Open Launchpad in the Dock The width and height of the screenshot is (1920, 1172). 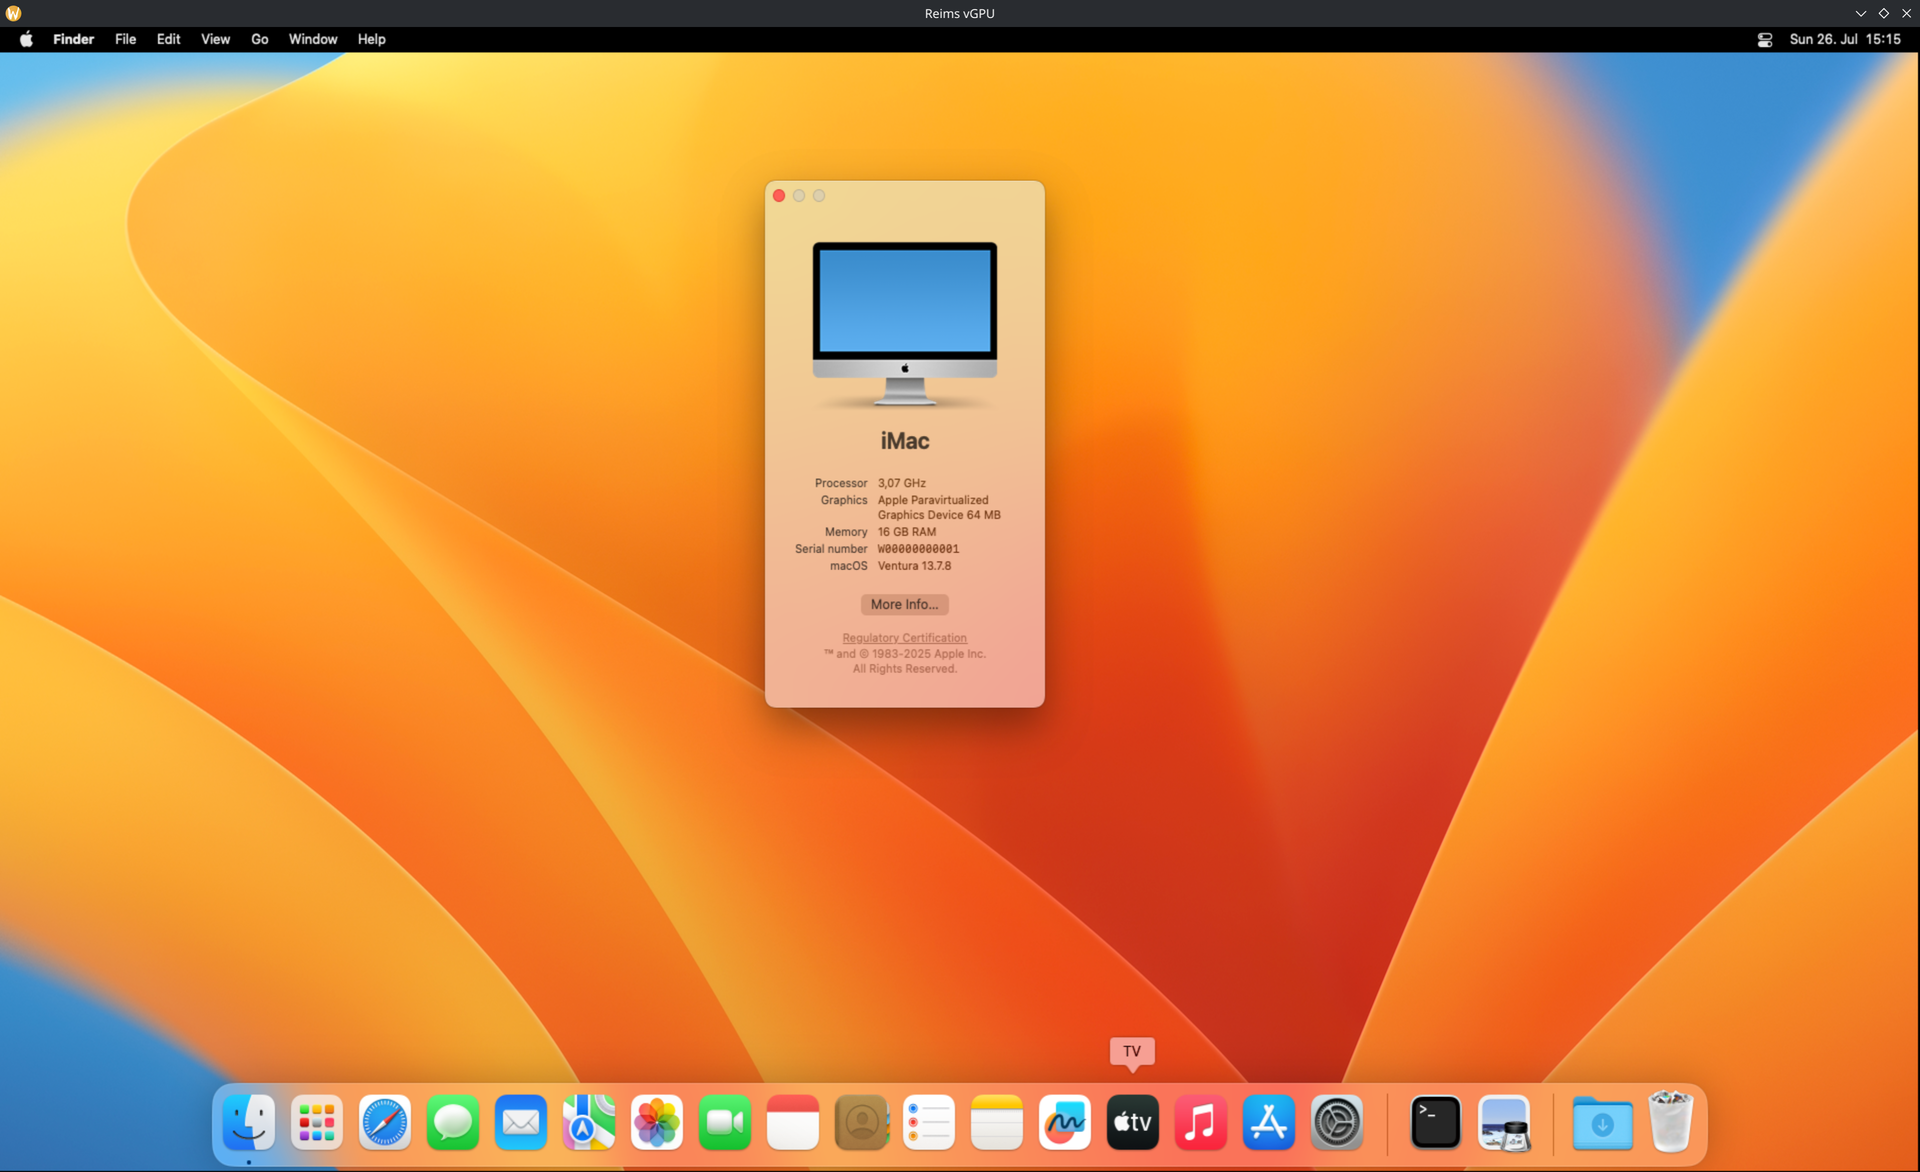317,1122
